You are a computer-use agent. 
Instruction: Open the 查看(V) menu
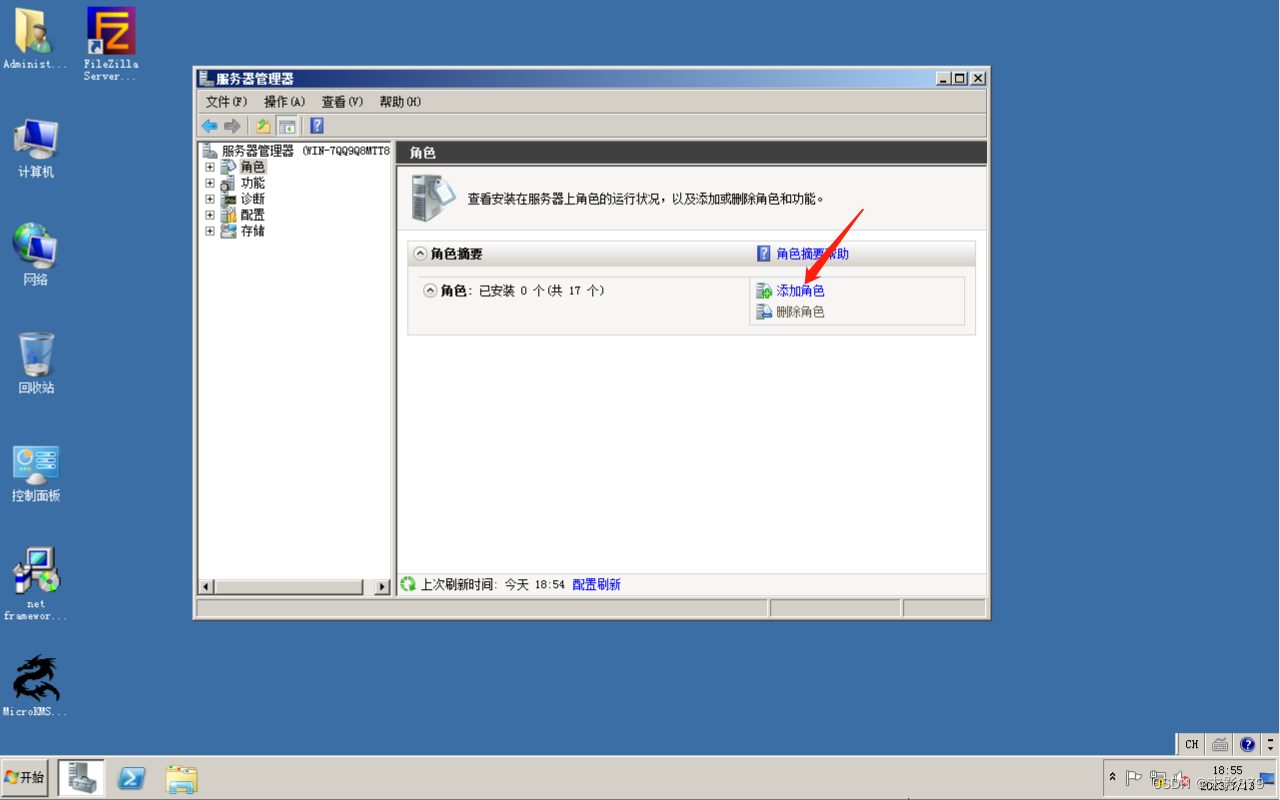(x=341, y=101)
